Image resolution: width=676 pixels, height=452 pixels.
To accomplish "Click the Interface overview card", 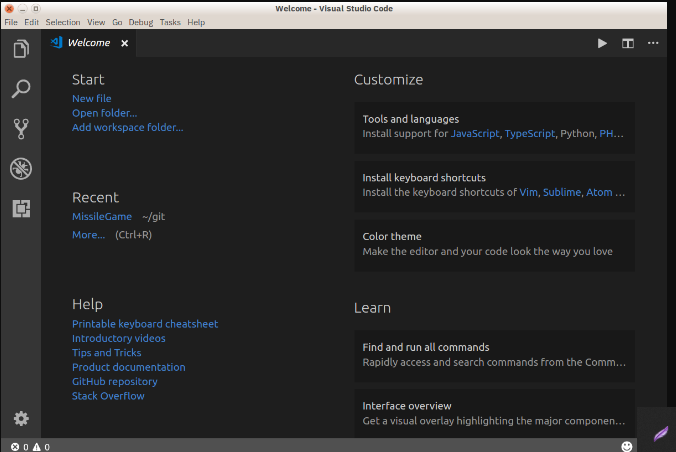I will 494,414.
